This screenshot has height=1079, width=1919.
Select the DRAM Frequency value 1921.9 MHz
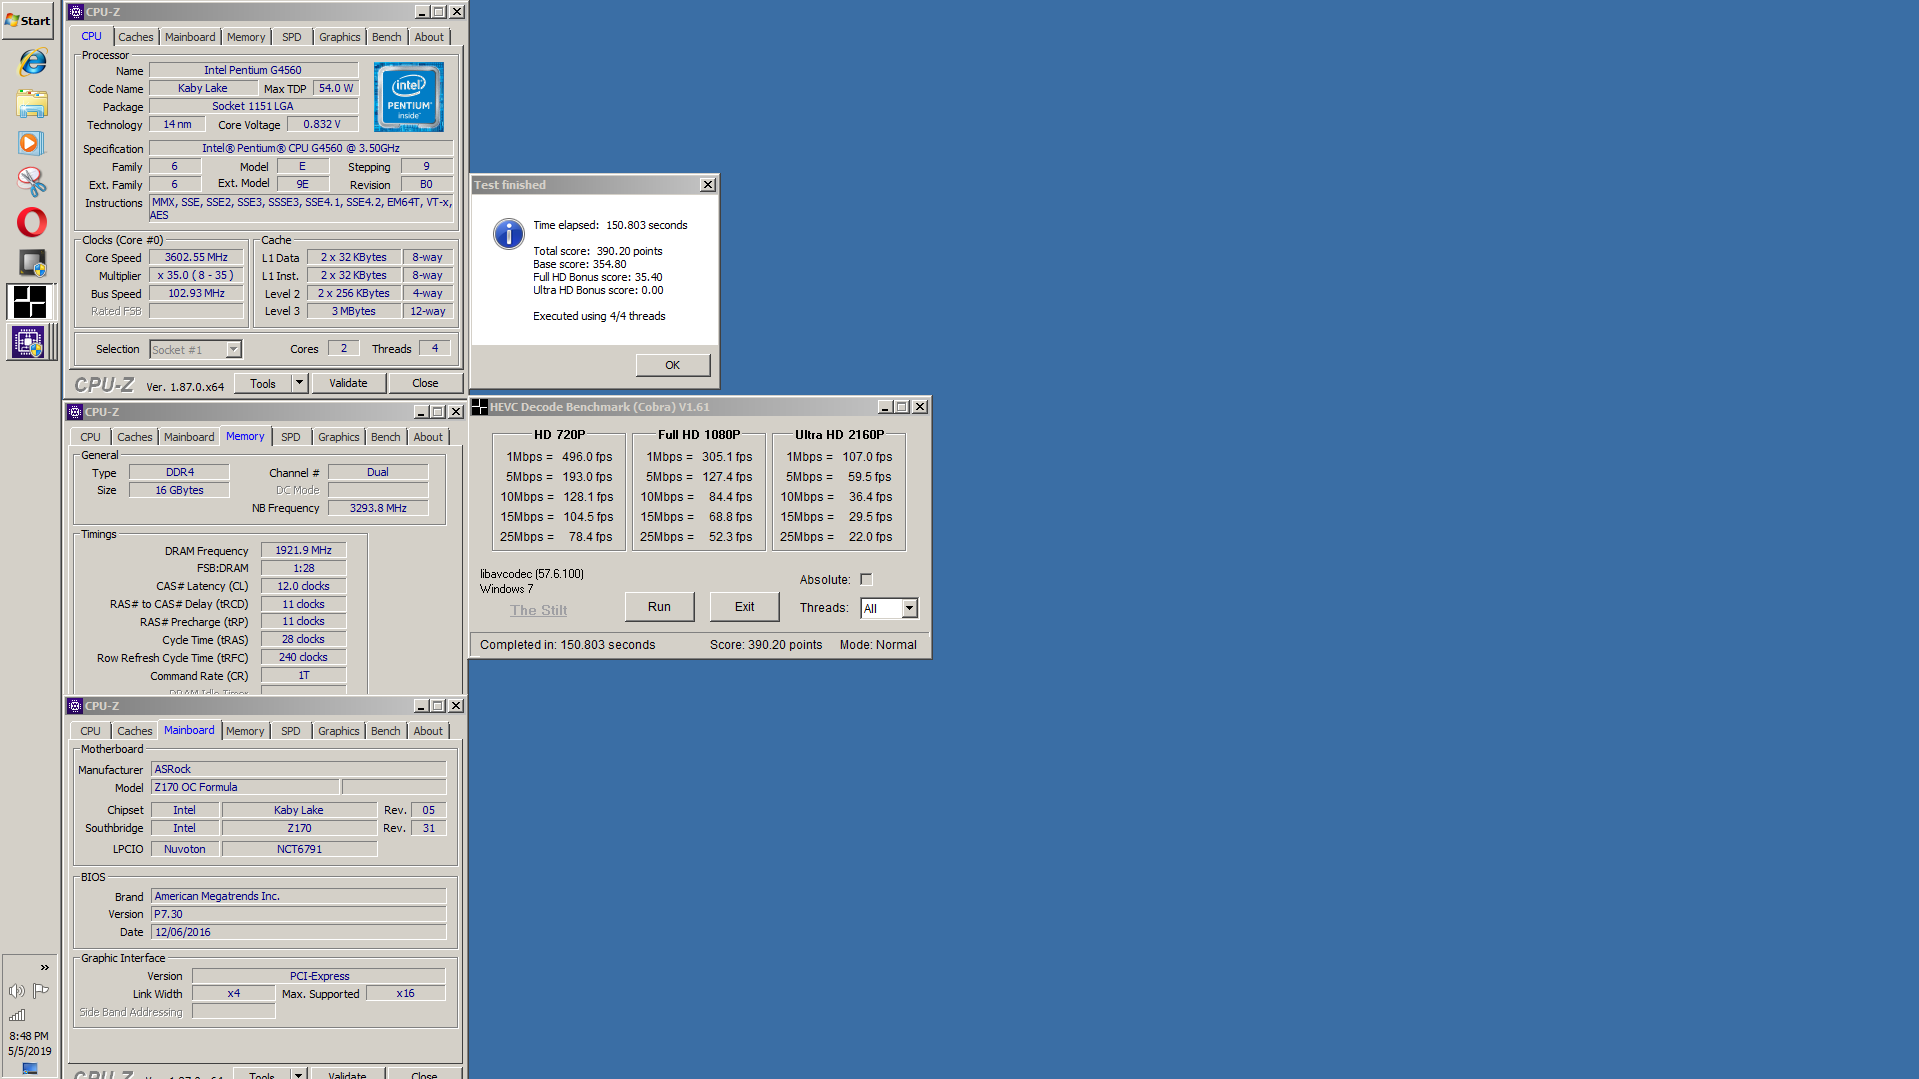[x=304, y=550]
